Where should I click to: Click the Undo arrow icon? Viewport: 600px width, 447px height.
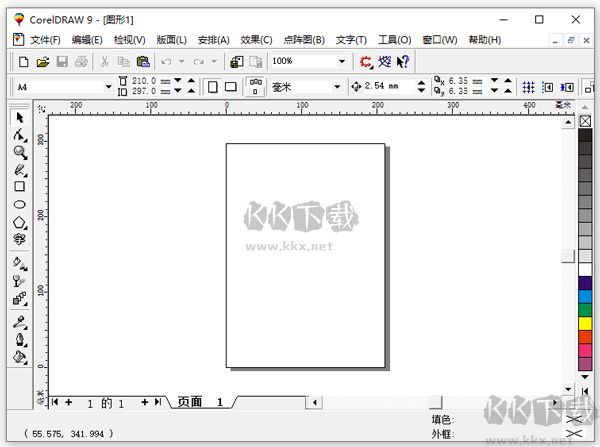coord(166,62)
